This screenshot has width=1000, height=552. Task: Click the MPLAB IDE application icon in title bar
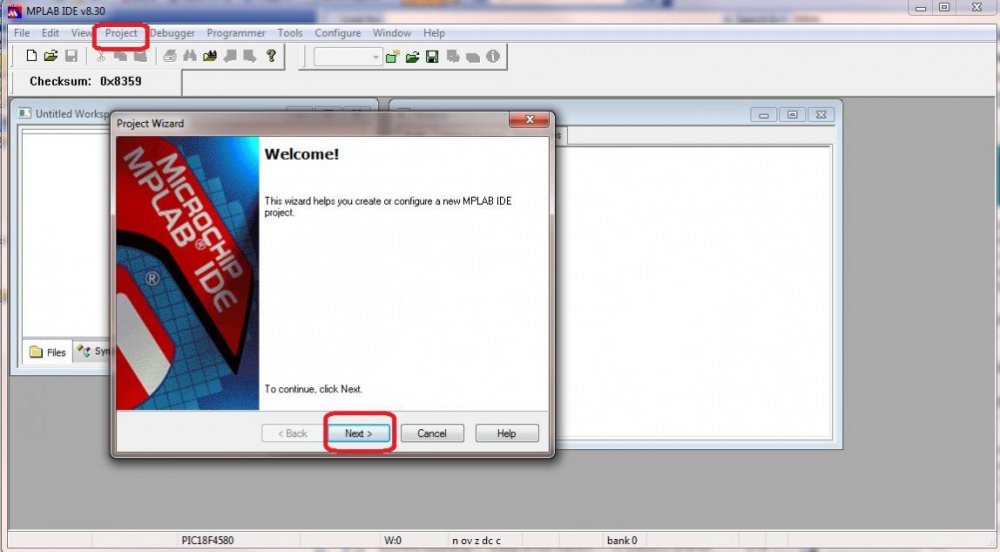coord(14,11)
